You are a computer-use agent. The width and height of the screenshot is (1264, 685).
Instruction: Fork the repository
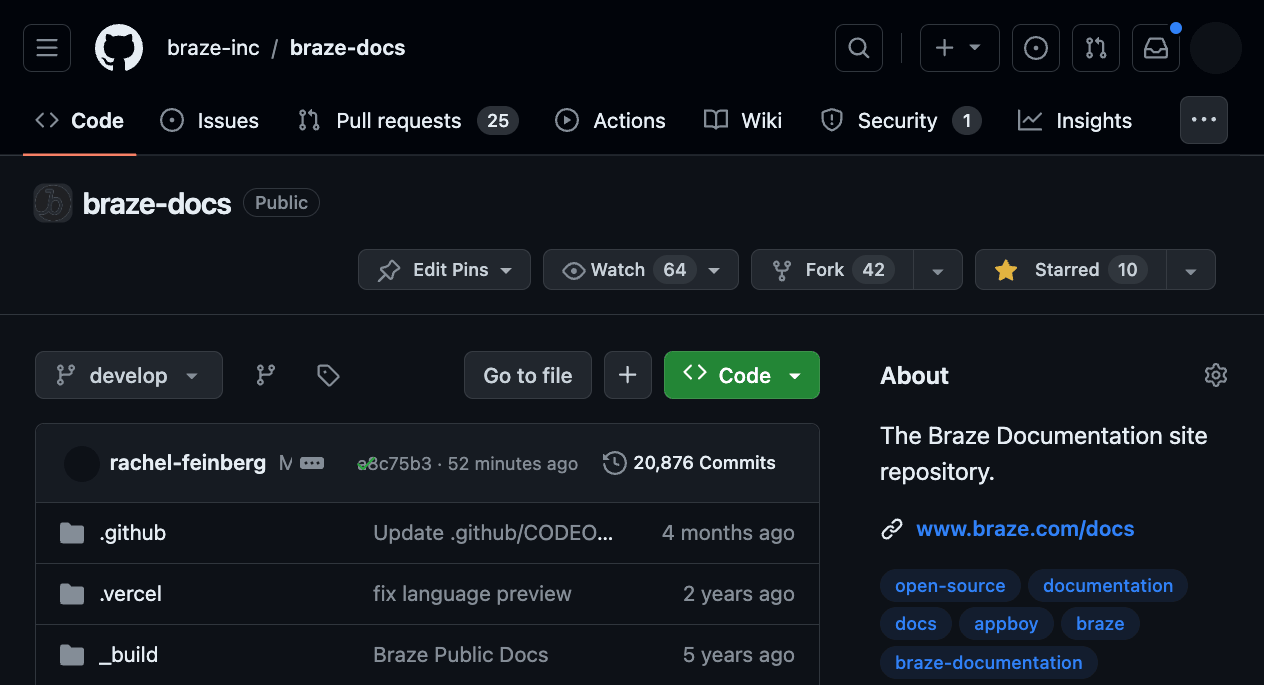(x=833, y=270)
